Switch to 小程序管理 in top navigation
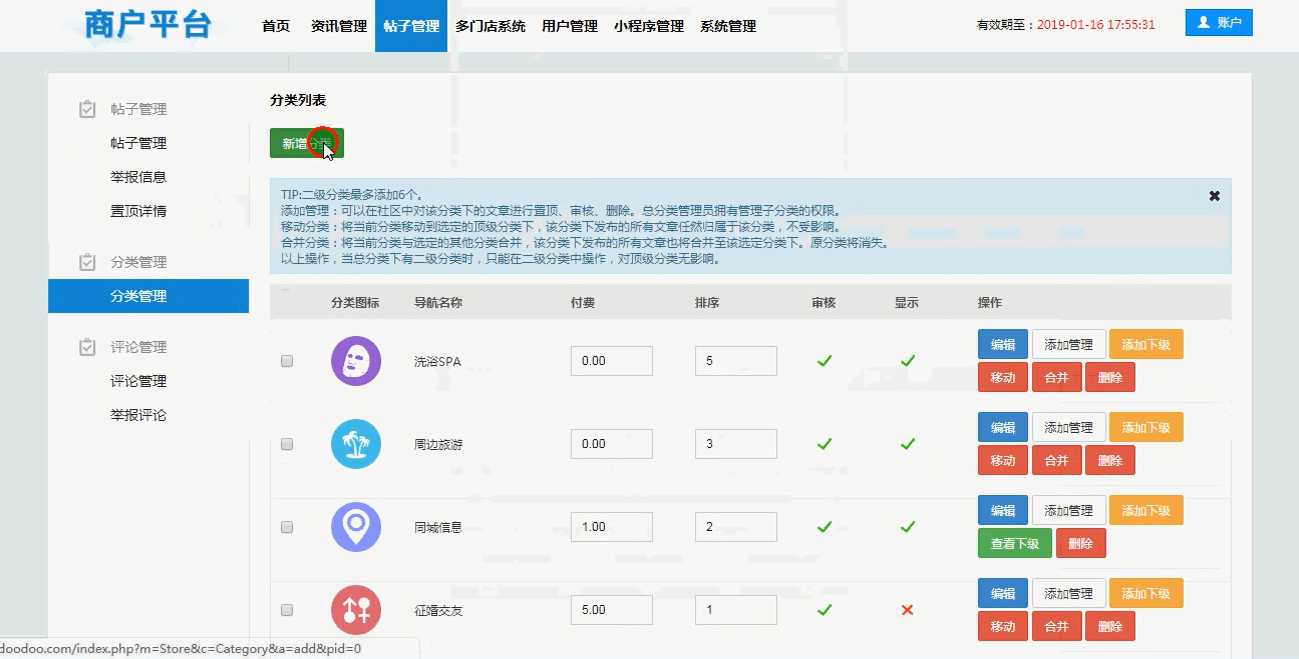Image resolution: width=1299 pixels, height=659 pixels. 649,26
